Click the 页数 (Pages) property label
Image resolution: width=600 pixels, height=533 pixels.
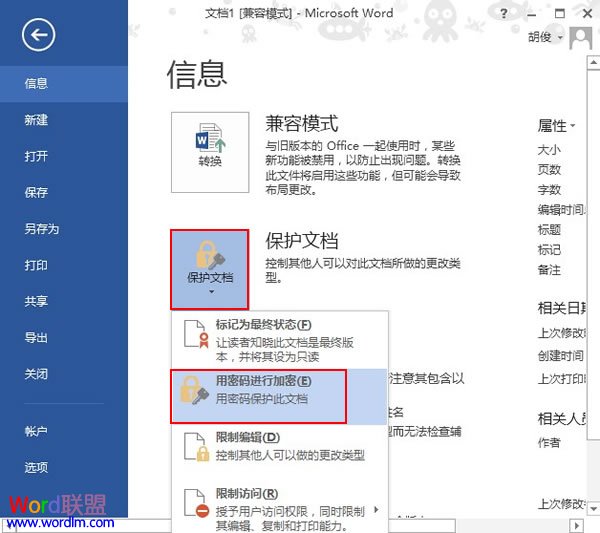[x=549, y=170]
